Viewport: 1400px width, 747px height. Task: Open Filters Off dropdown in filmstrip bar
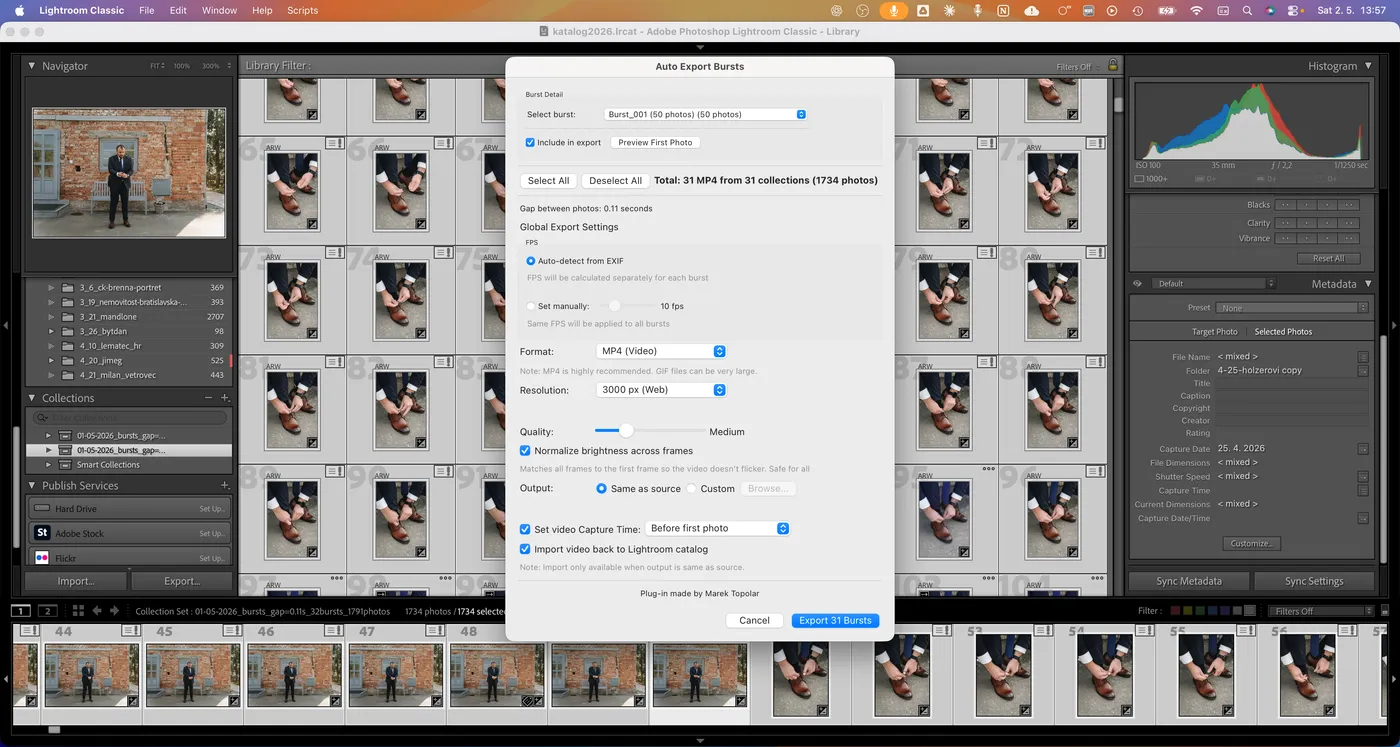[x=1320, y=611]
